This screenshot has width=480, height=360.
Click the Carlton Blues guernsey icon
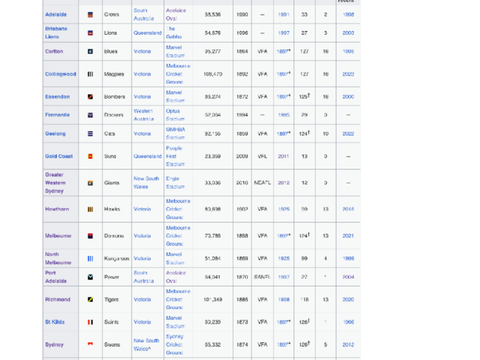click(x=90, y=51)
